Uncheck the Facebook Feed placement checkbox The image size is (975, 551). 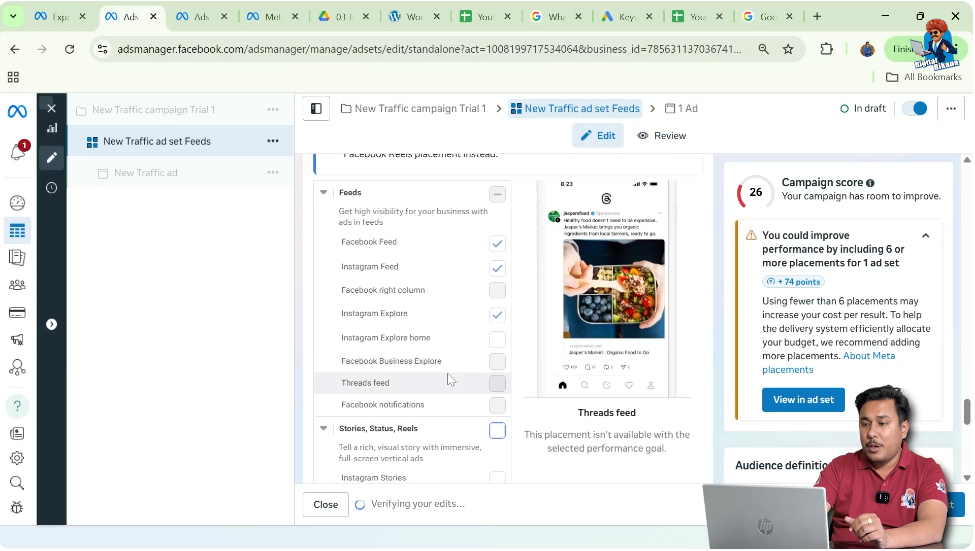(497, 243)
